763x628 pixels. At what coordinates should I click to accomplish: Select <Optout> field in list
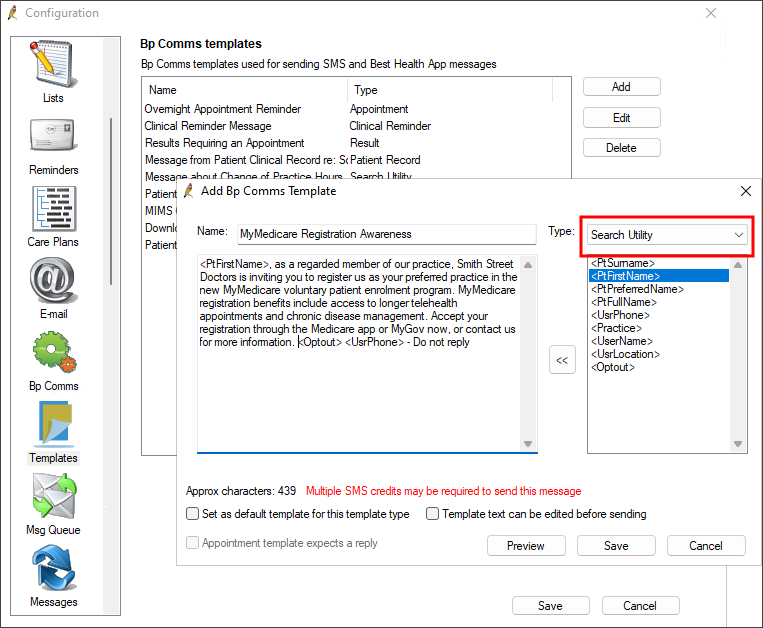(659, 367)
